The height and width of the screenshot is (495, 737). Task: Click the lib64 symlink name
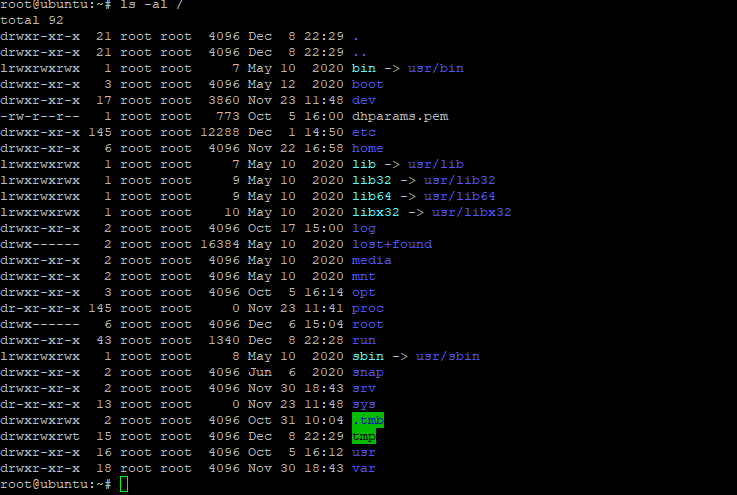coord(372,196)
